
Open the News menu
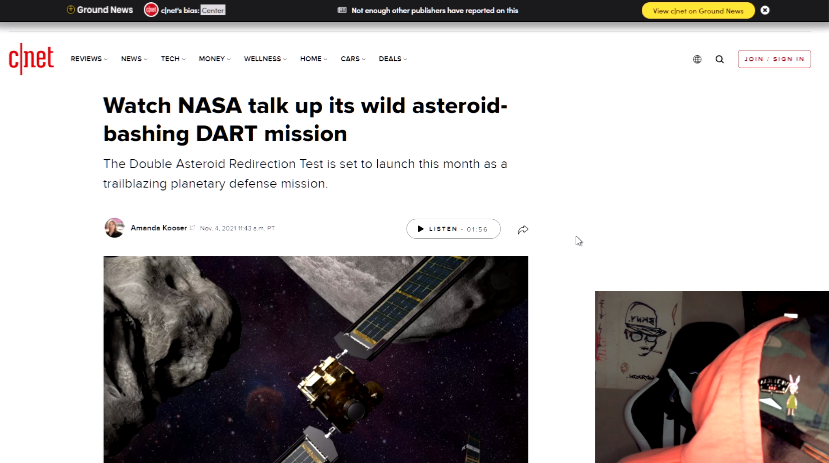coord(133,59)
